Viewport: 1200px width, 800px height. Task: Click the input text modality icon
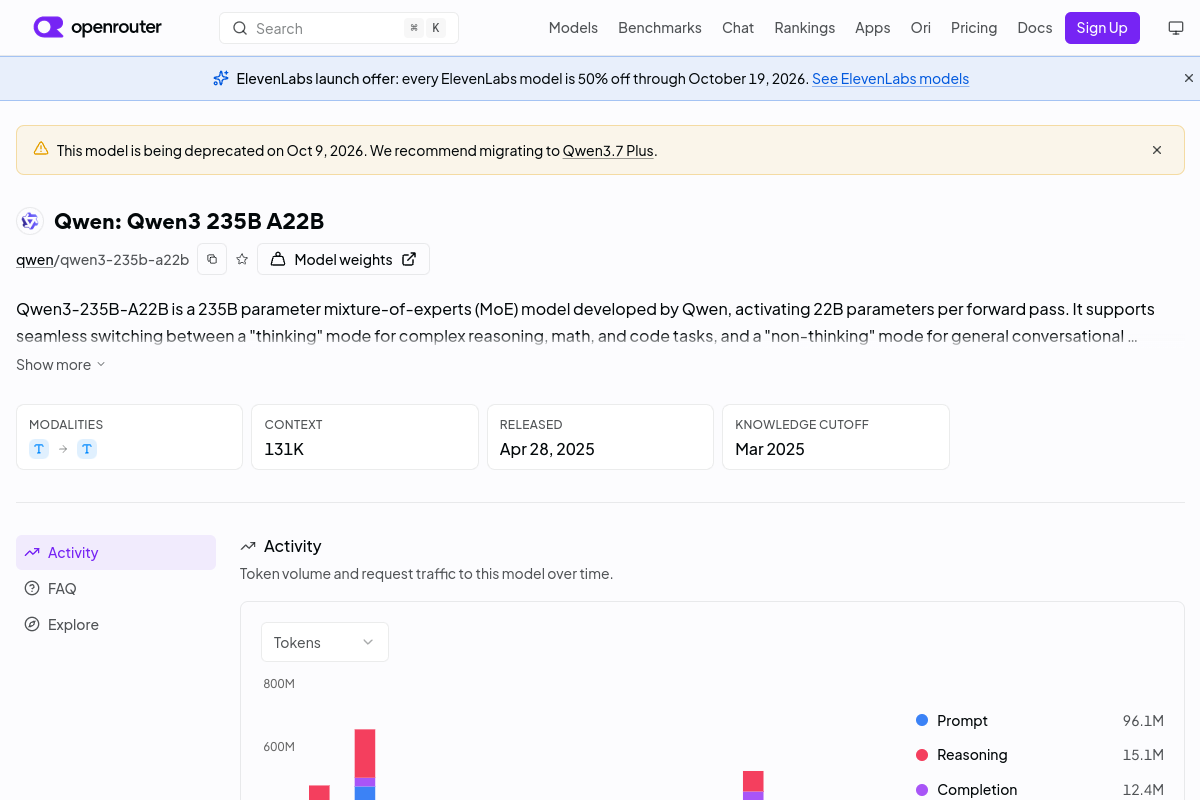[x=39, y=449]
